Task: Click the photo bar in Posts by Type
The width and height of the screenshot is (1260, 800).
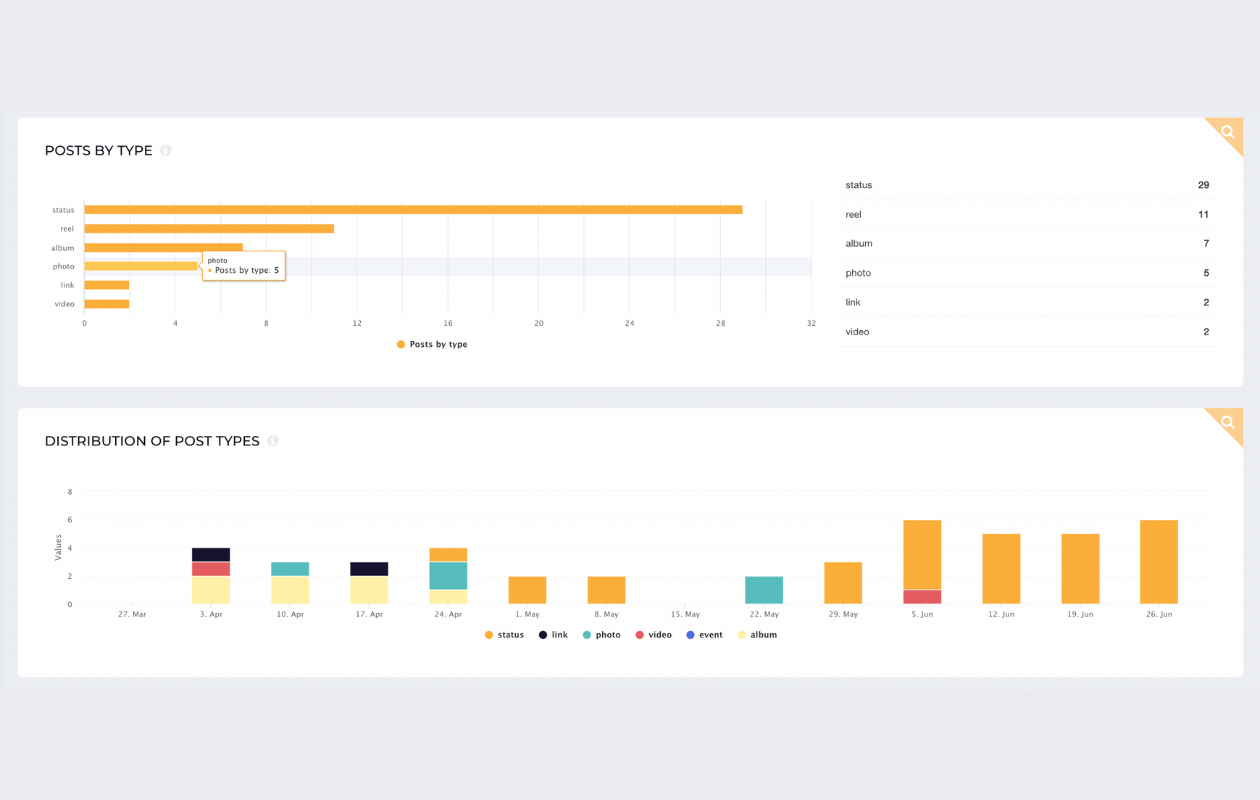Action: tap(141, 266)
